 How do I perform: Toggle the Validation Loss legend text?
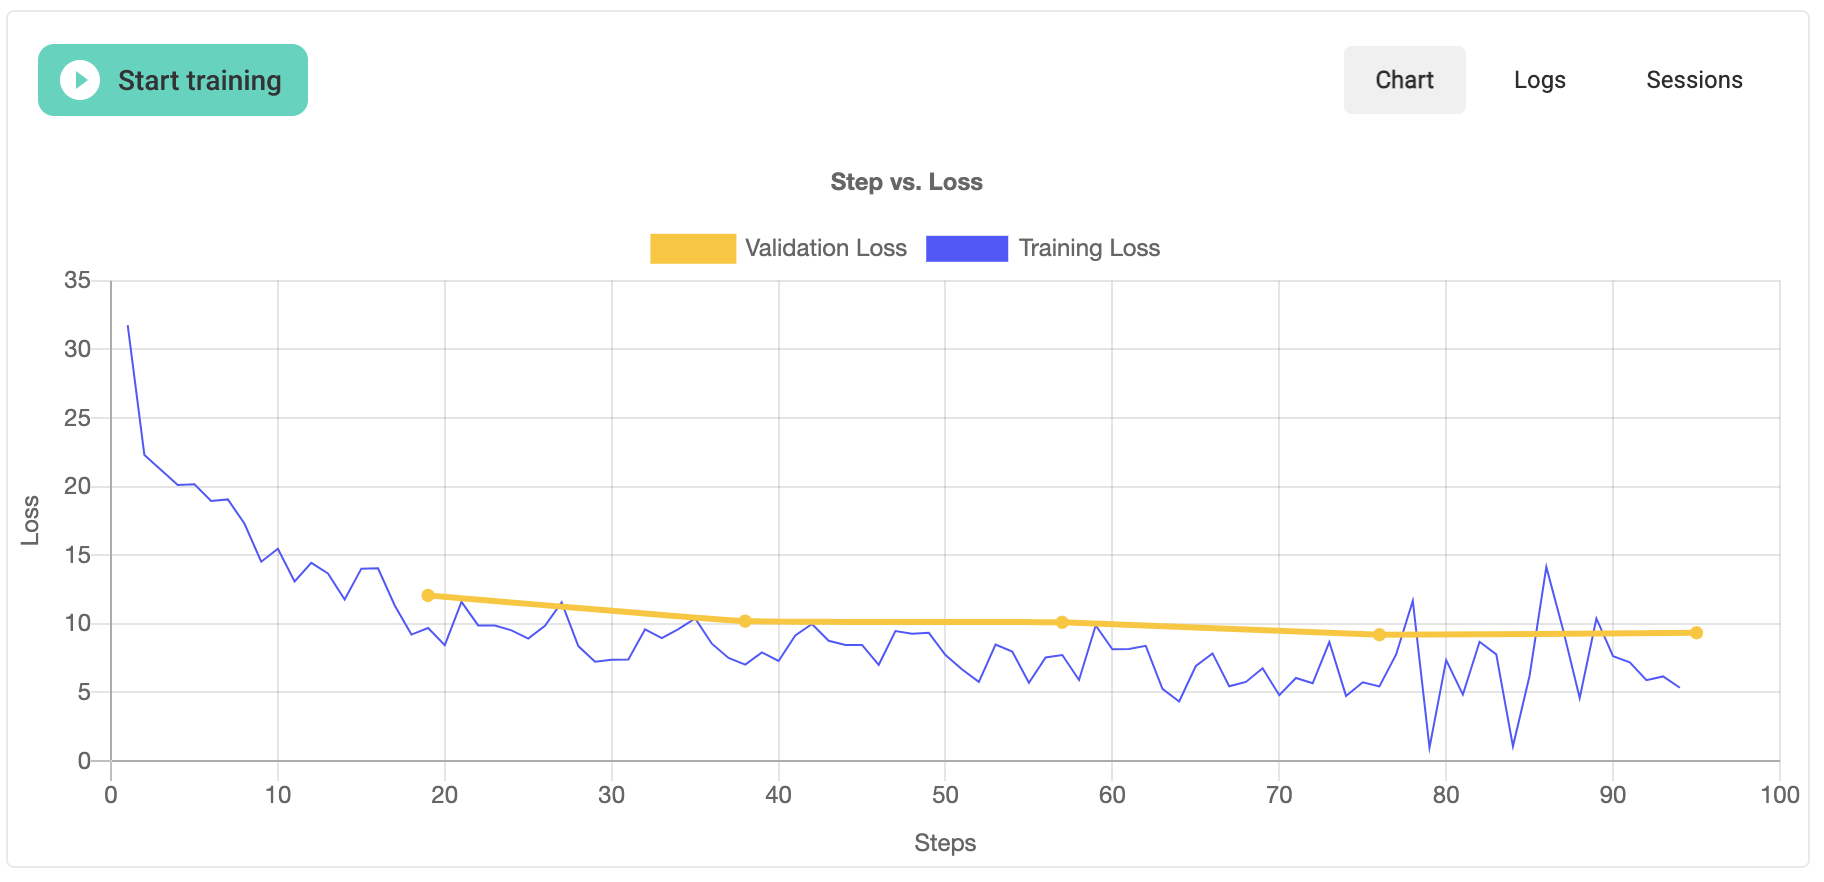pos(825,249)
